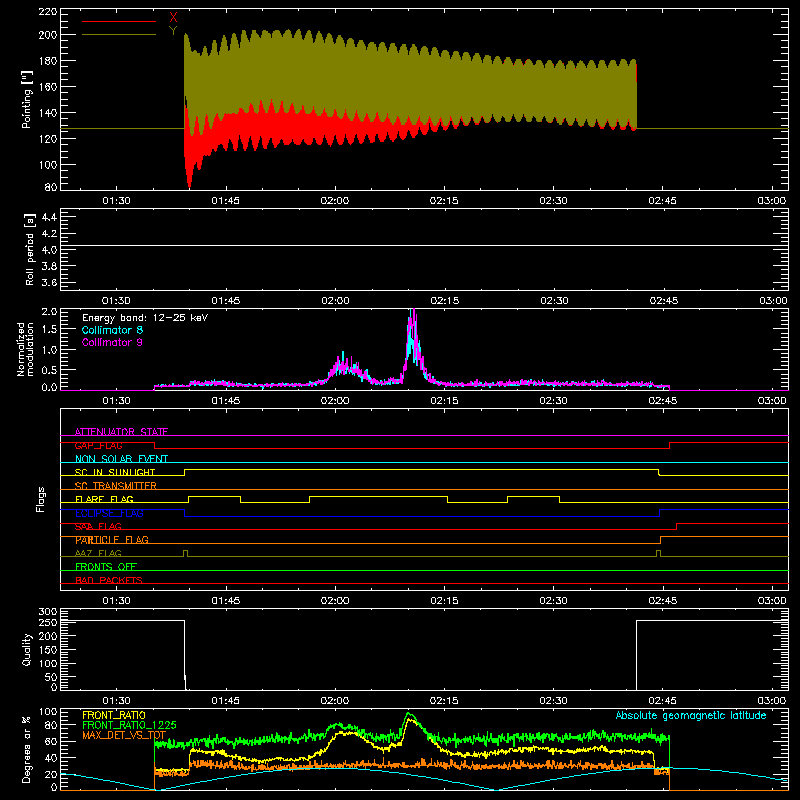Viewport: 800px width, 800px height.
Task: Select the PARTICLE_FLAG label
Action: tap(112, 540)
